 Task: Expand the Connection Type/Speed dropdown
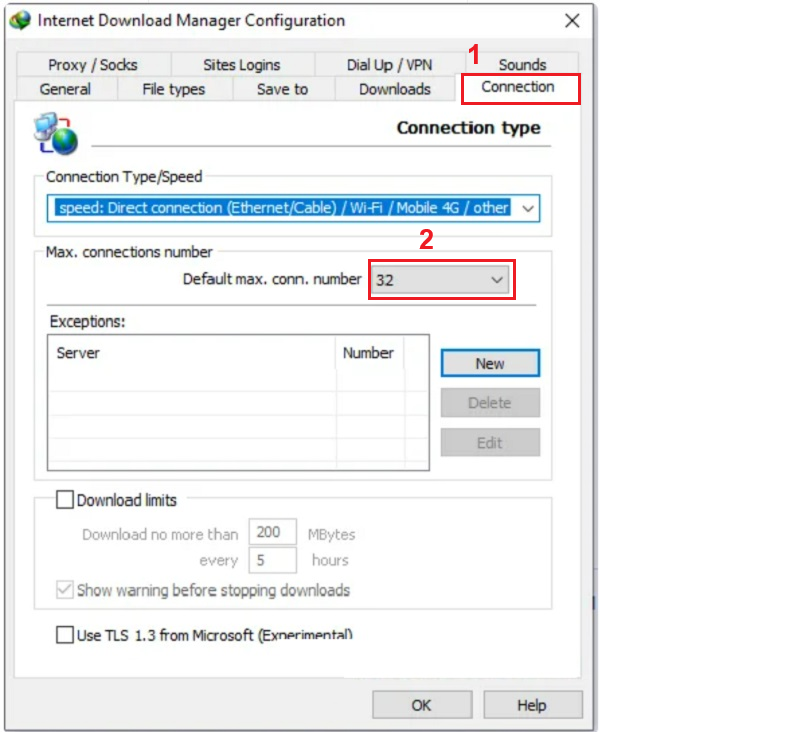(528, 208)
